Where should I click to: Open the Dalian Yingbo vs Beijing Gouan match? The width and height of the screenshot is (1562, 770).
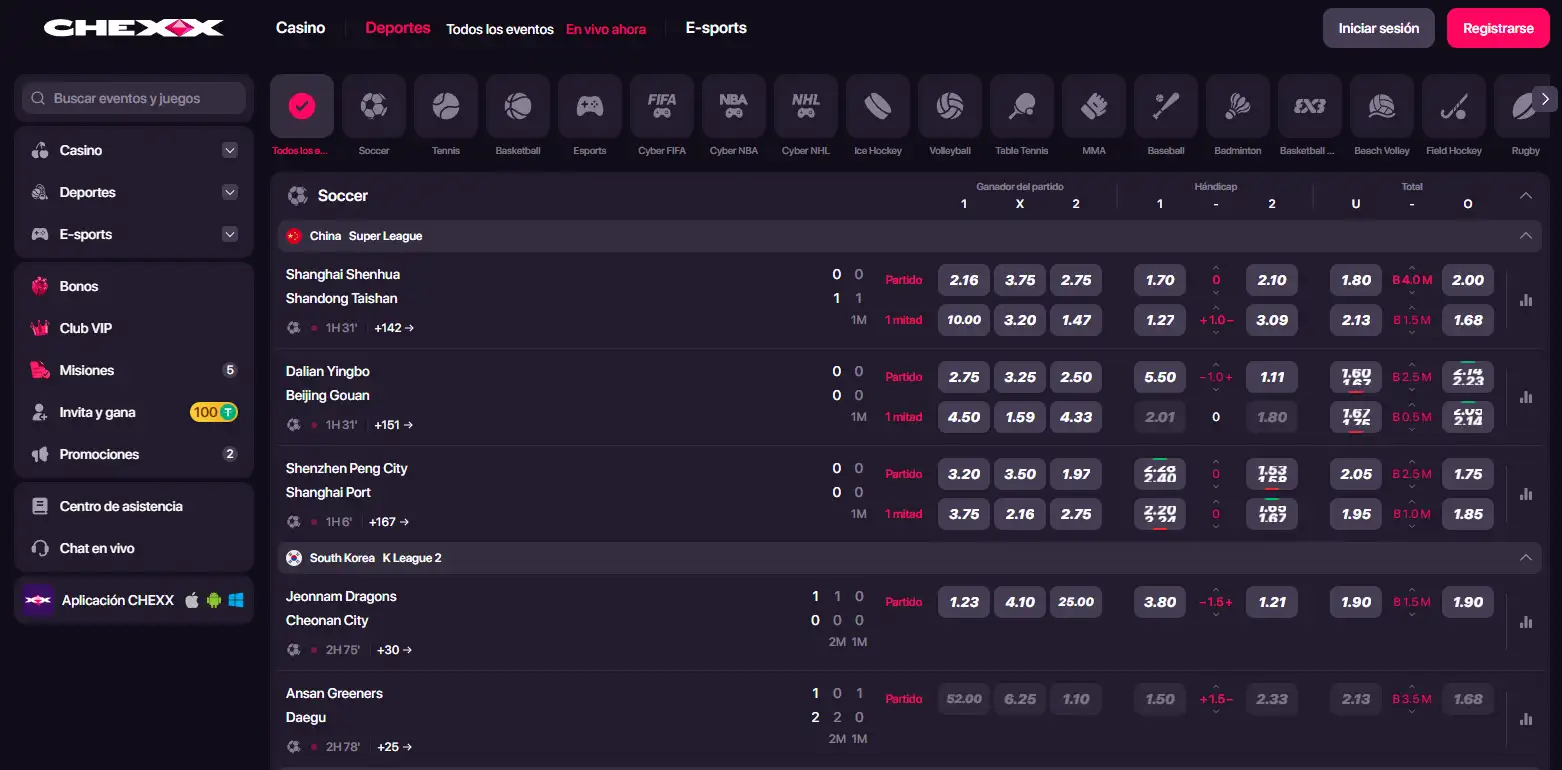[x=328, y=383]
